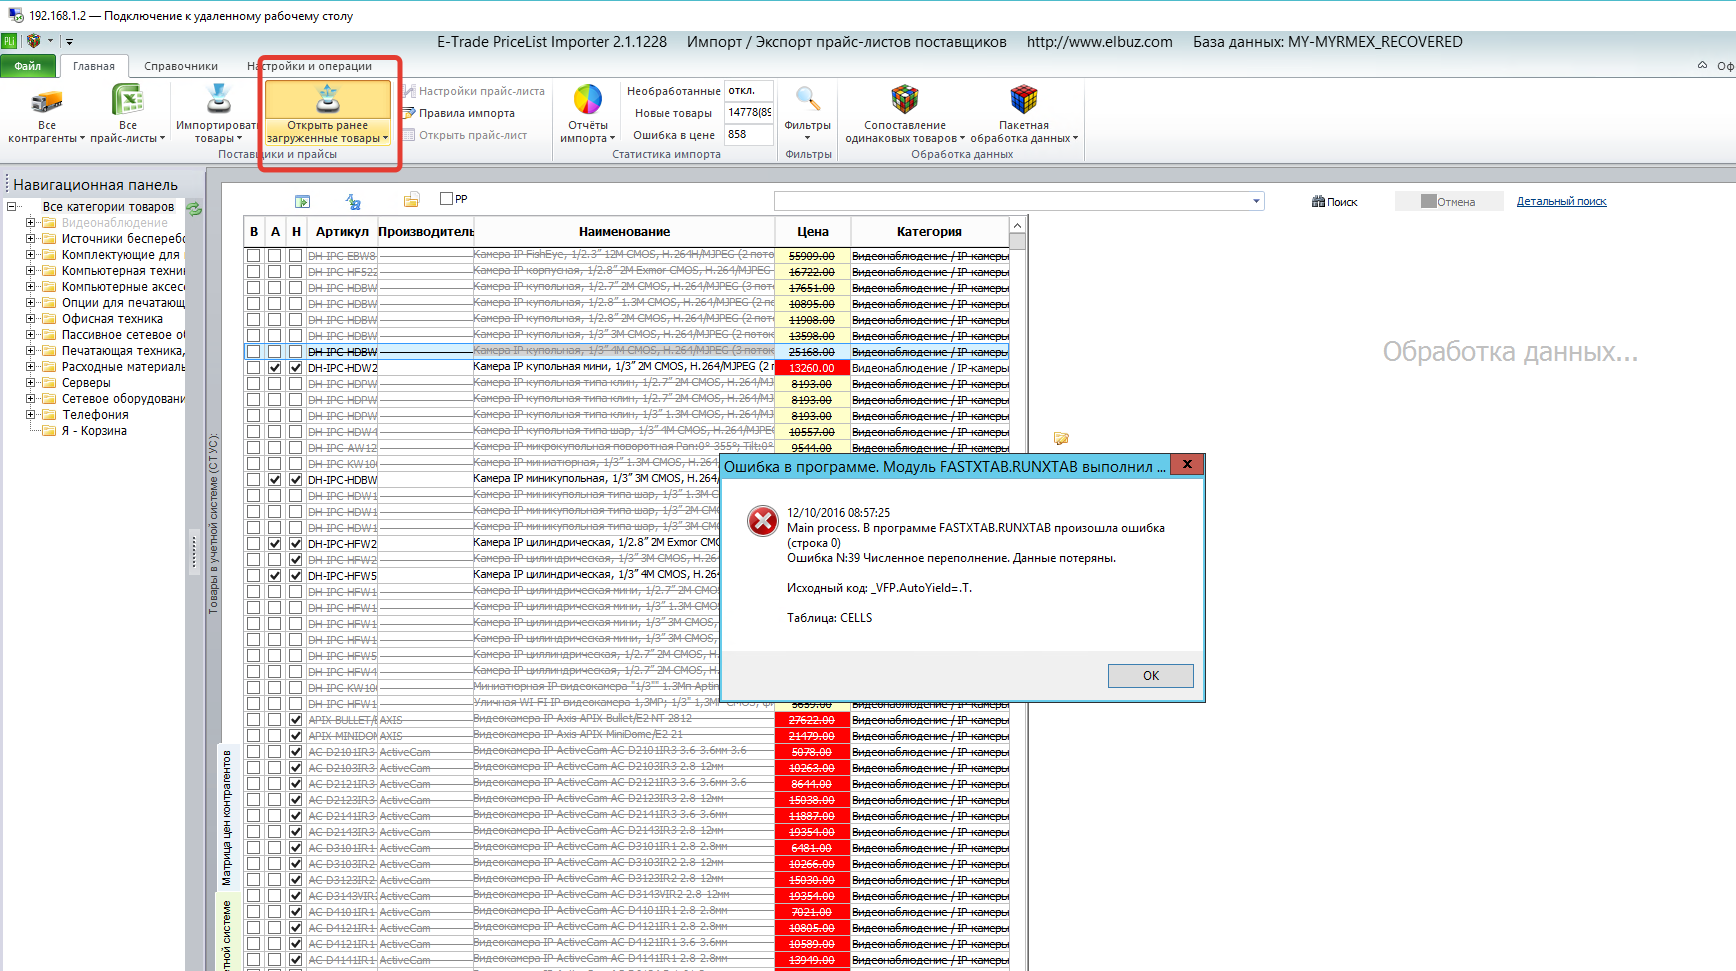
Task: Click table scrollbar up arrow
Action: point(1017,225)
